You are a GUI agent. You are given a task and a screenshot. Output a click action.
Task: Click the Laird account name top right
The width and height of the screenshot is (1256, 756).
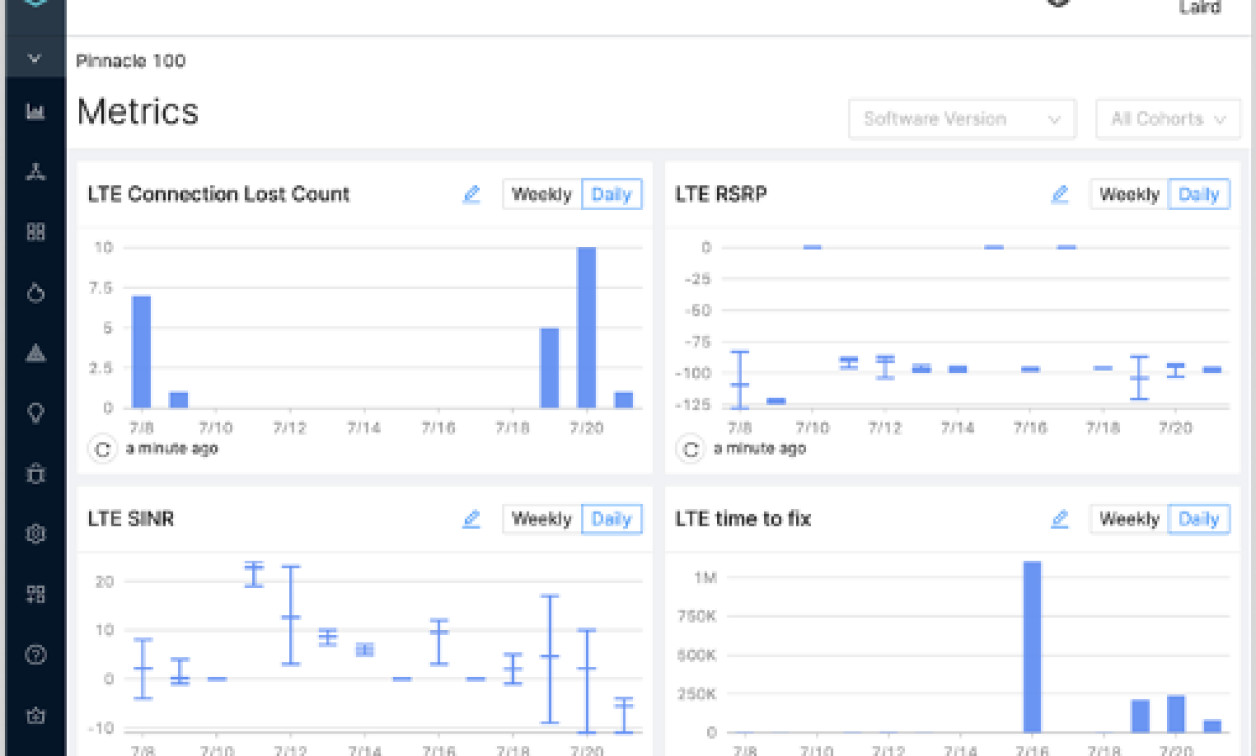point(1203,8)
